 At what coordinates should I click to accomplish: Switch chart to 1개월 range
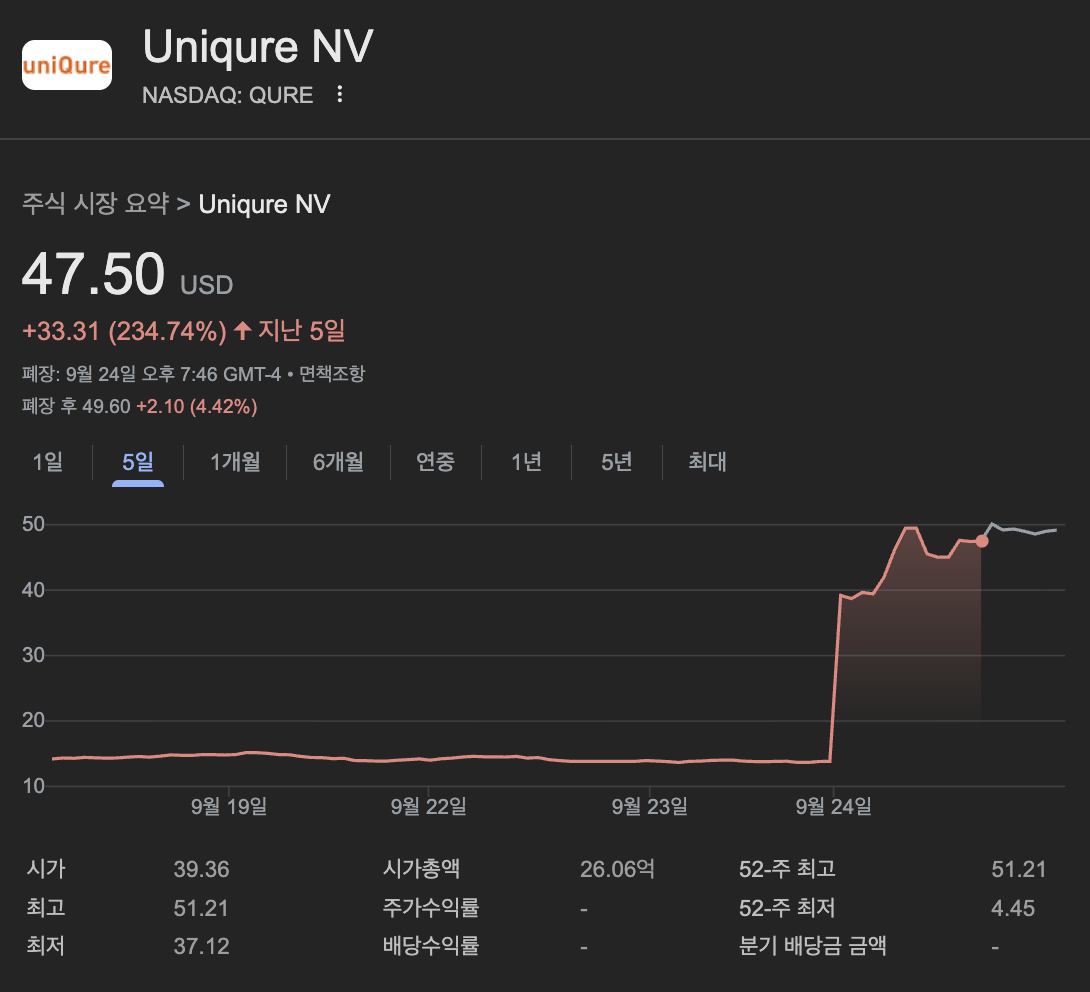click(x=235, y=462)
